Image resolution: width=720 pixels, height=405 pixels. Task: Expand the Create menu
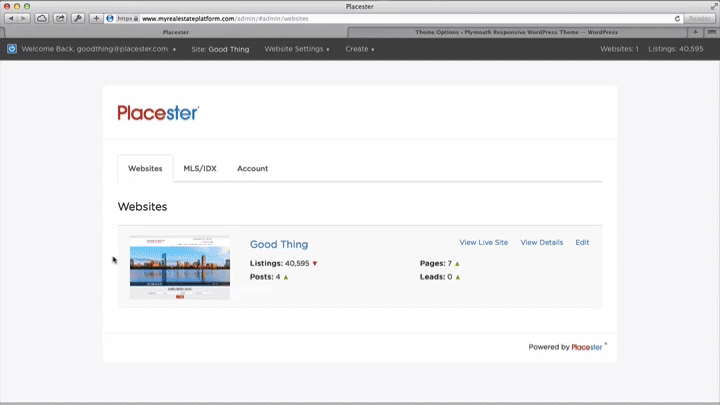pyautogui.click(x=360, y=49)
